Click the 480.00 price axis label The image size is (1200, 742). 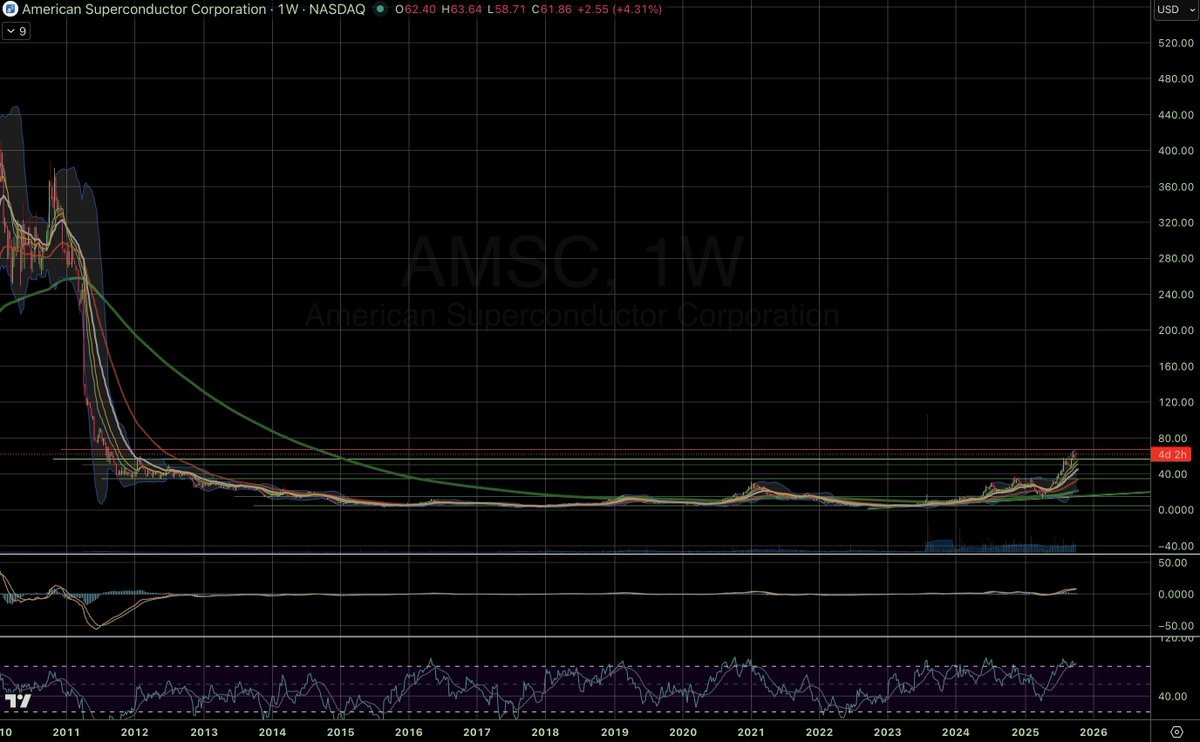pos(1176,79)
